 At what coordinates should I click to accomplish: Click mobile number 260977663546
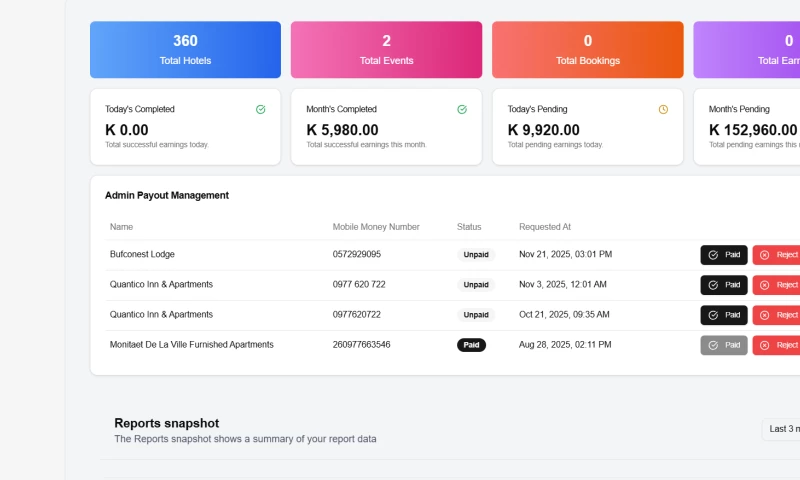coord(361,344)
